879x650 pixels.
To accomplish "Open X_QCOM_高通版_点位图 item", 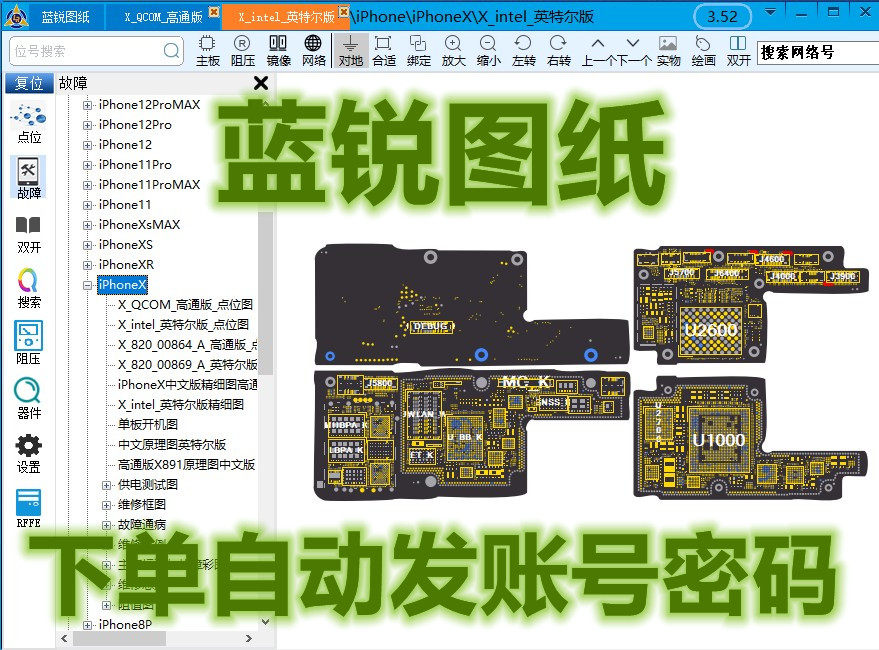I will tap(185, 305).
